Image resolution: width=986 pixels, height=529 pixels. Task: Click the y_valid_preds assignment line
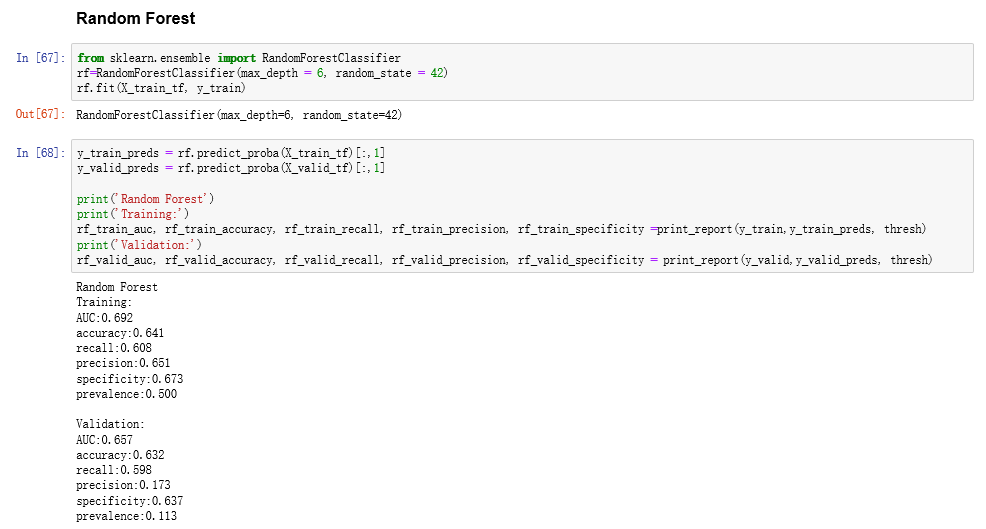pyautogui.click(x=231, y=168)
